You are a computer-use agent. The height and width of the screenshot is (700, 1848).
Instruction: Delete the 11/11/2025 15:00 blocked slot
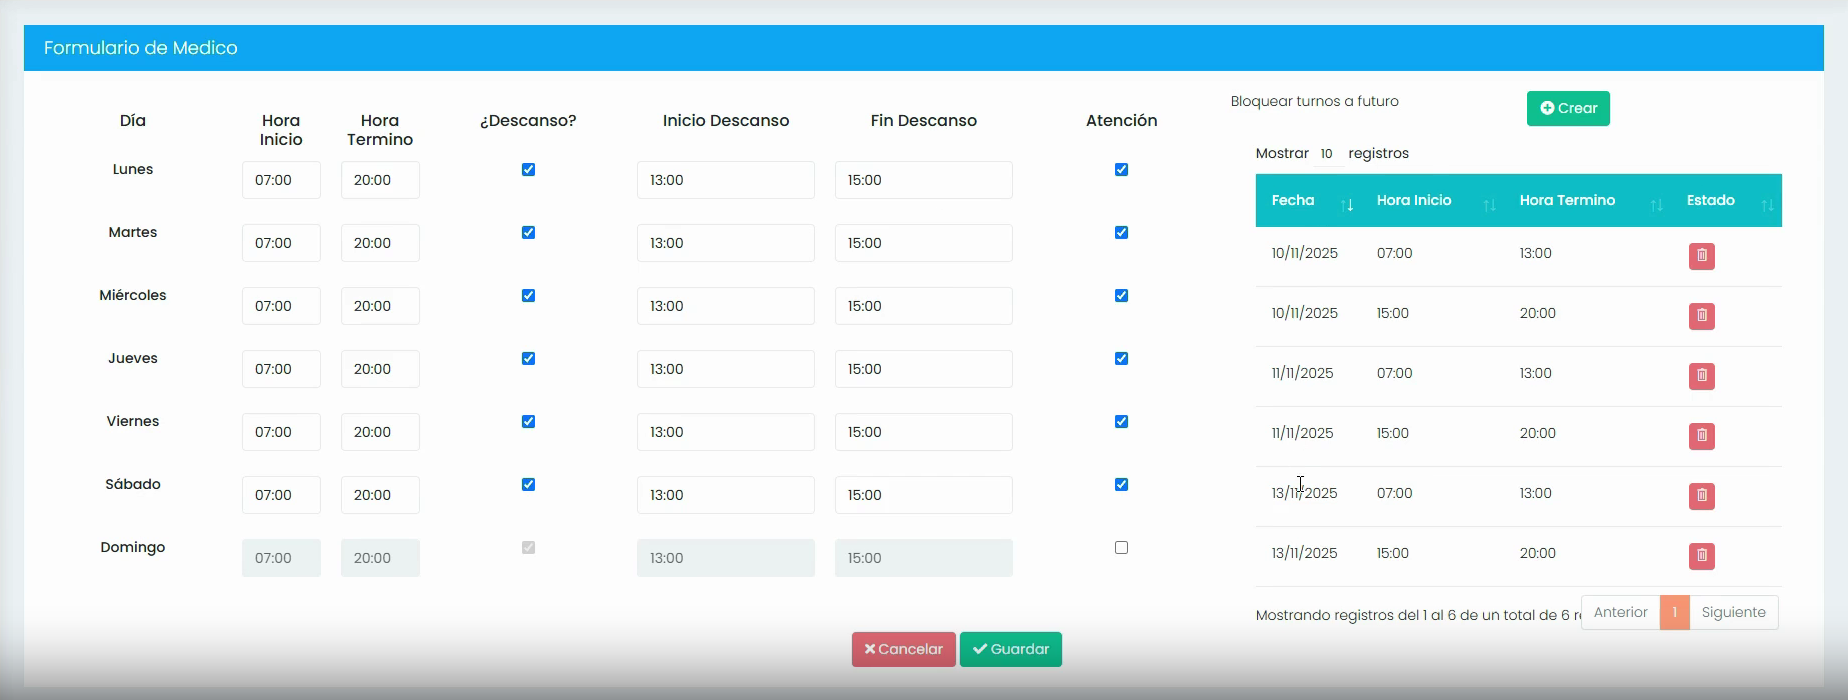tap(1702, 436)
